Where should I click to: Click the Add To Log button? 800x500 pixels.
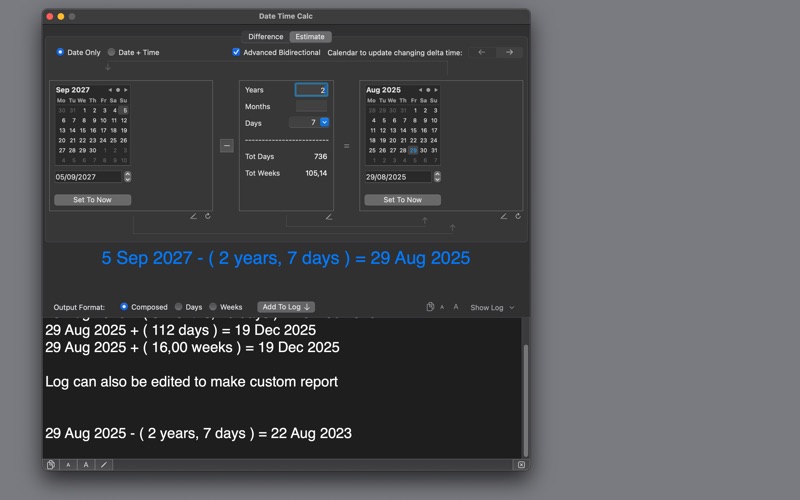[x=286, y=307]
